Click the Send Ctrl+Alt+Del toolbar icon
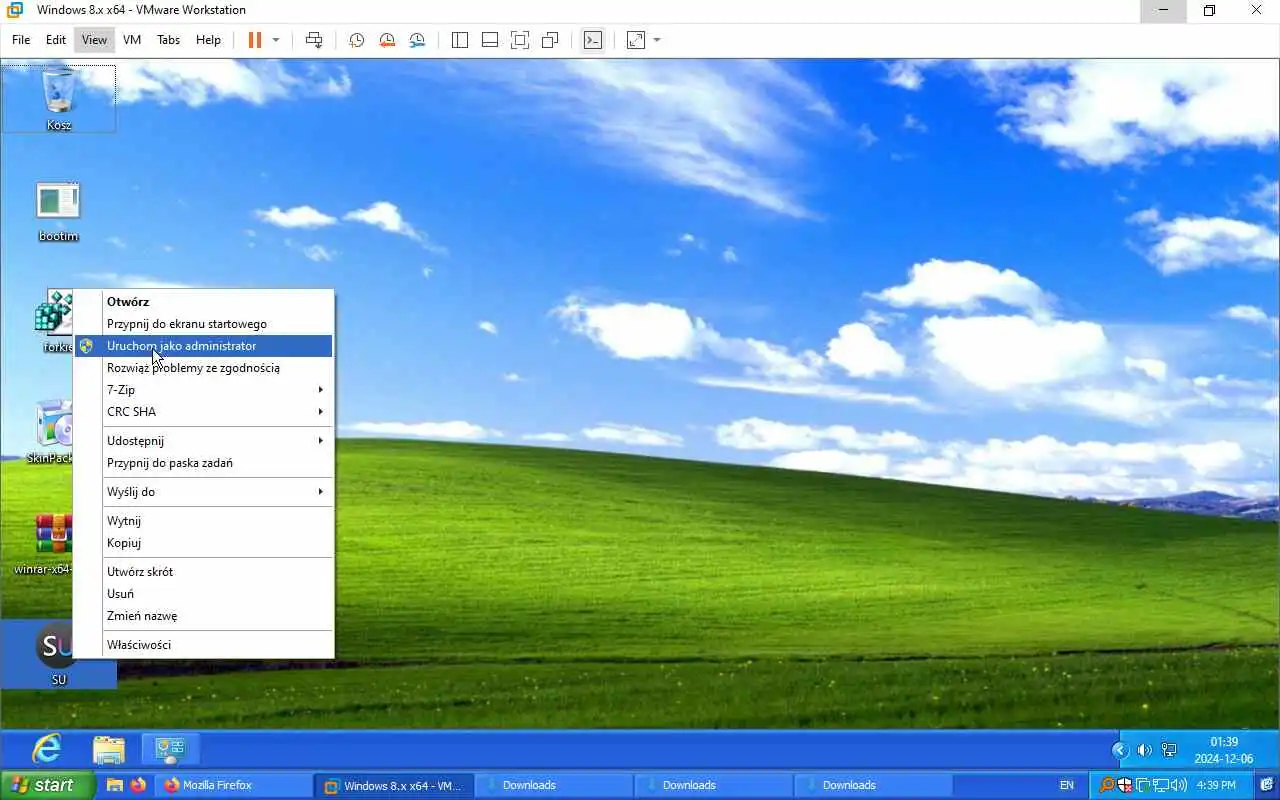 (314, 40)
